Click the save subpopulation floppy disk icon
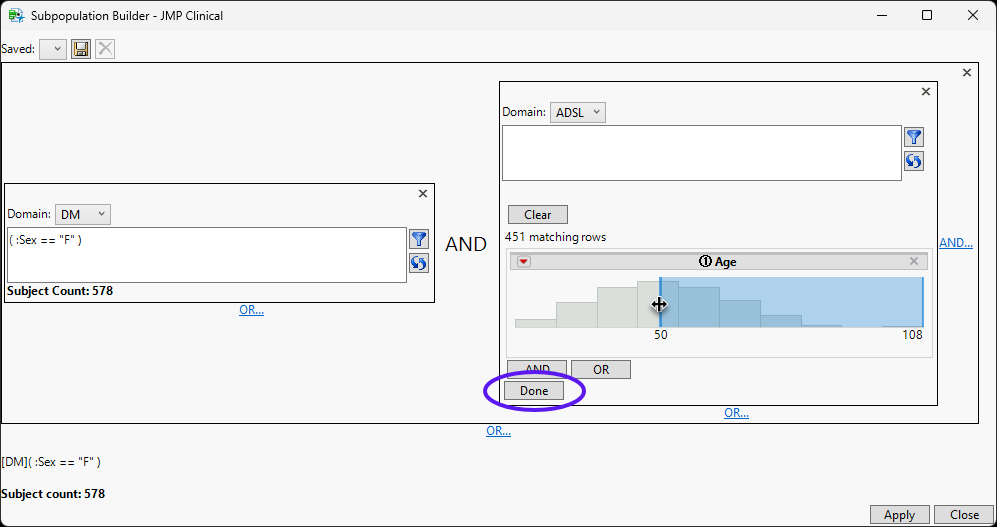 81,49
